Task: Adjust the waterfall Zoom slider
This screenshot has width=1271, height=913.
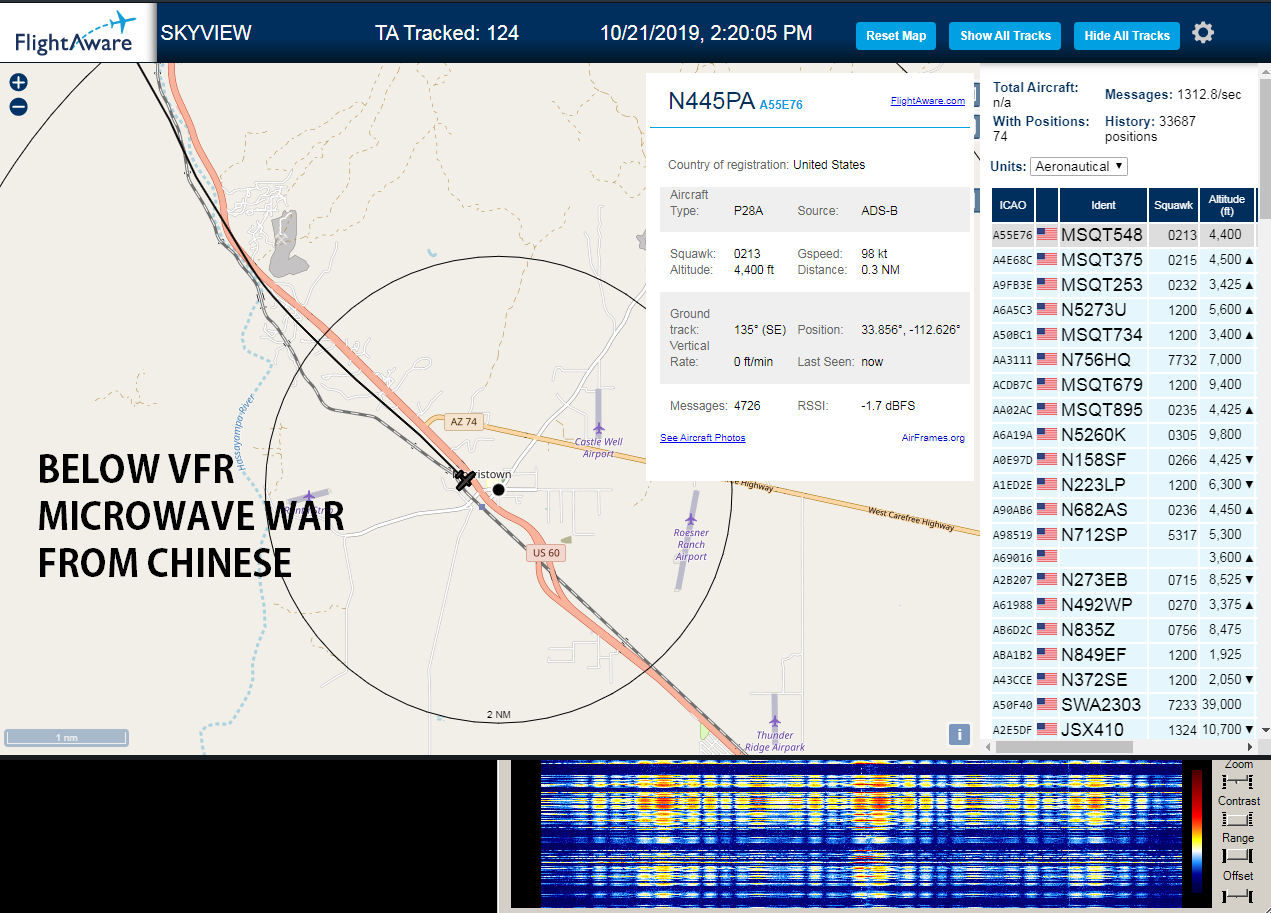Action: 1238,780
